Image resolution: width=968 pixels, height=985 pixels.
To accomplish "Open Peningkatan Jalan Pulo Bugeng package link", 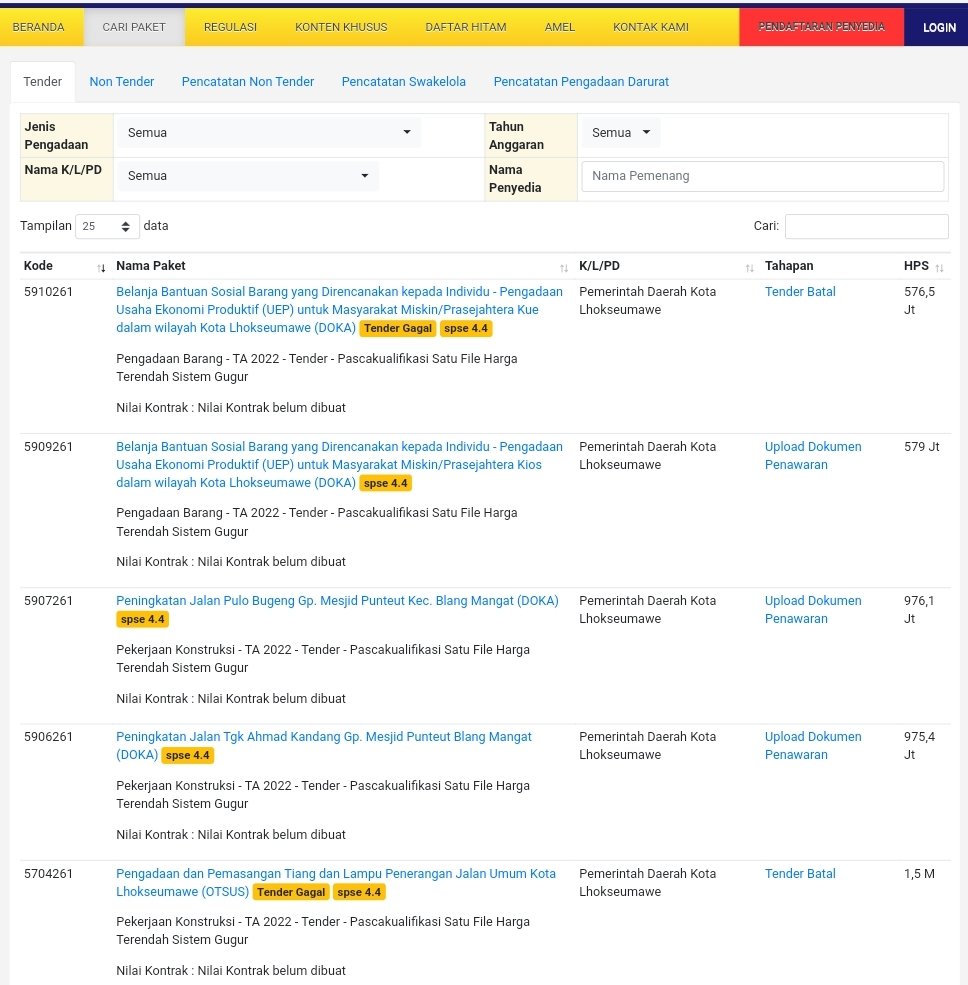I will coord(337,601).
